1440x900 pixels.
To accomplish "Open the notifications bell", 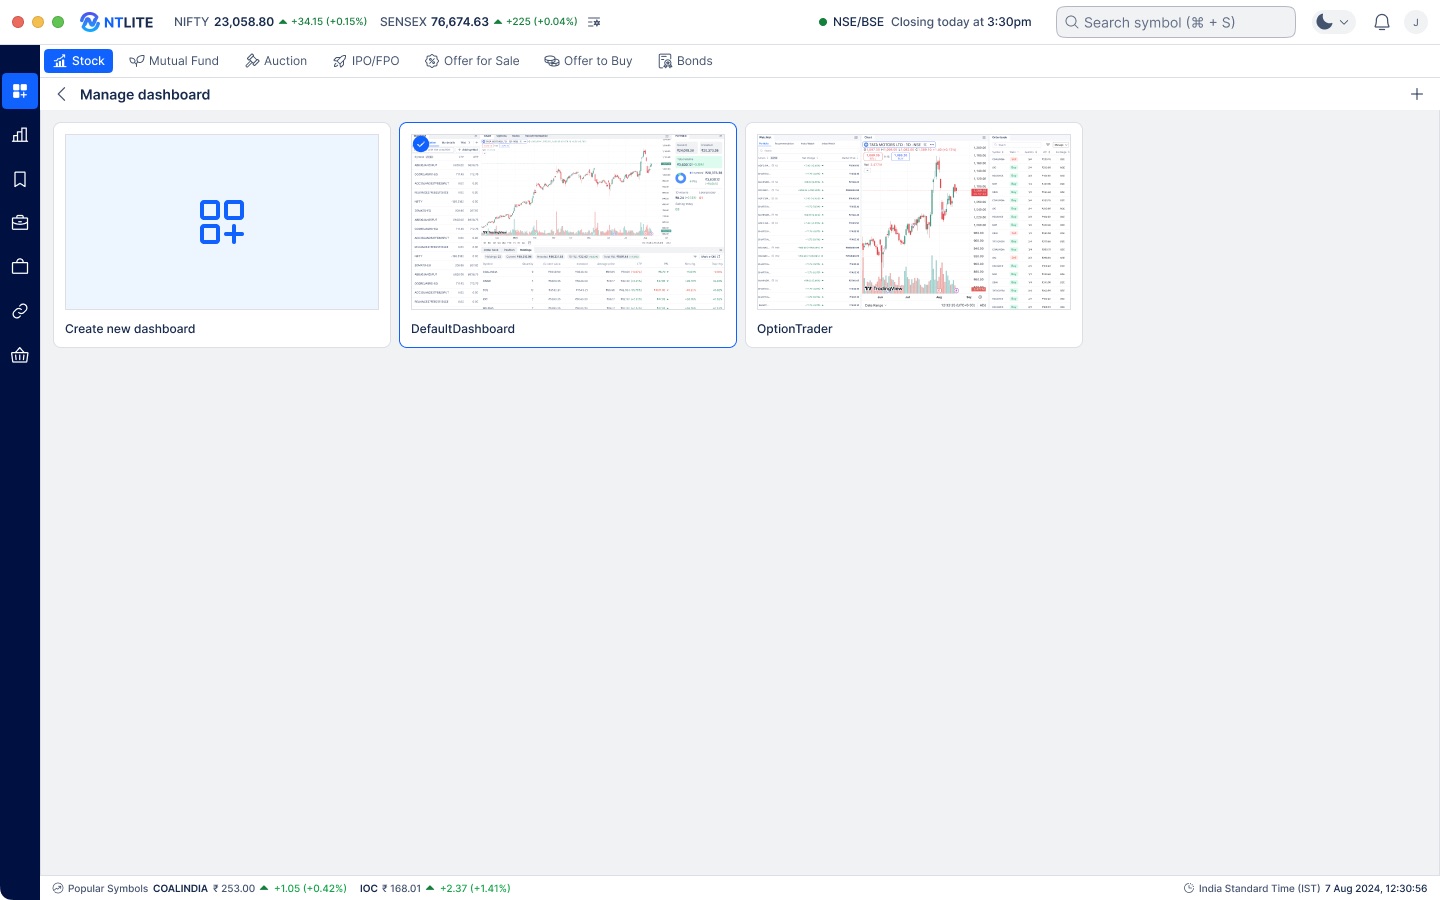I will click(1382, 22).
